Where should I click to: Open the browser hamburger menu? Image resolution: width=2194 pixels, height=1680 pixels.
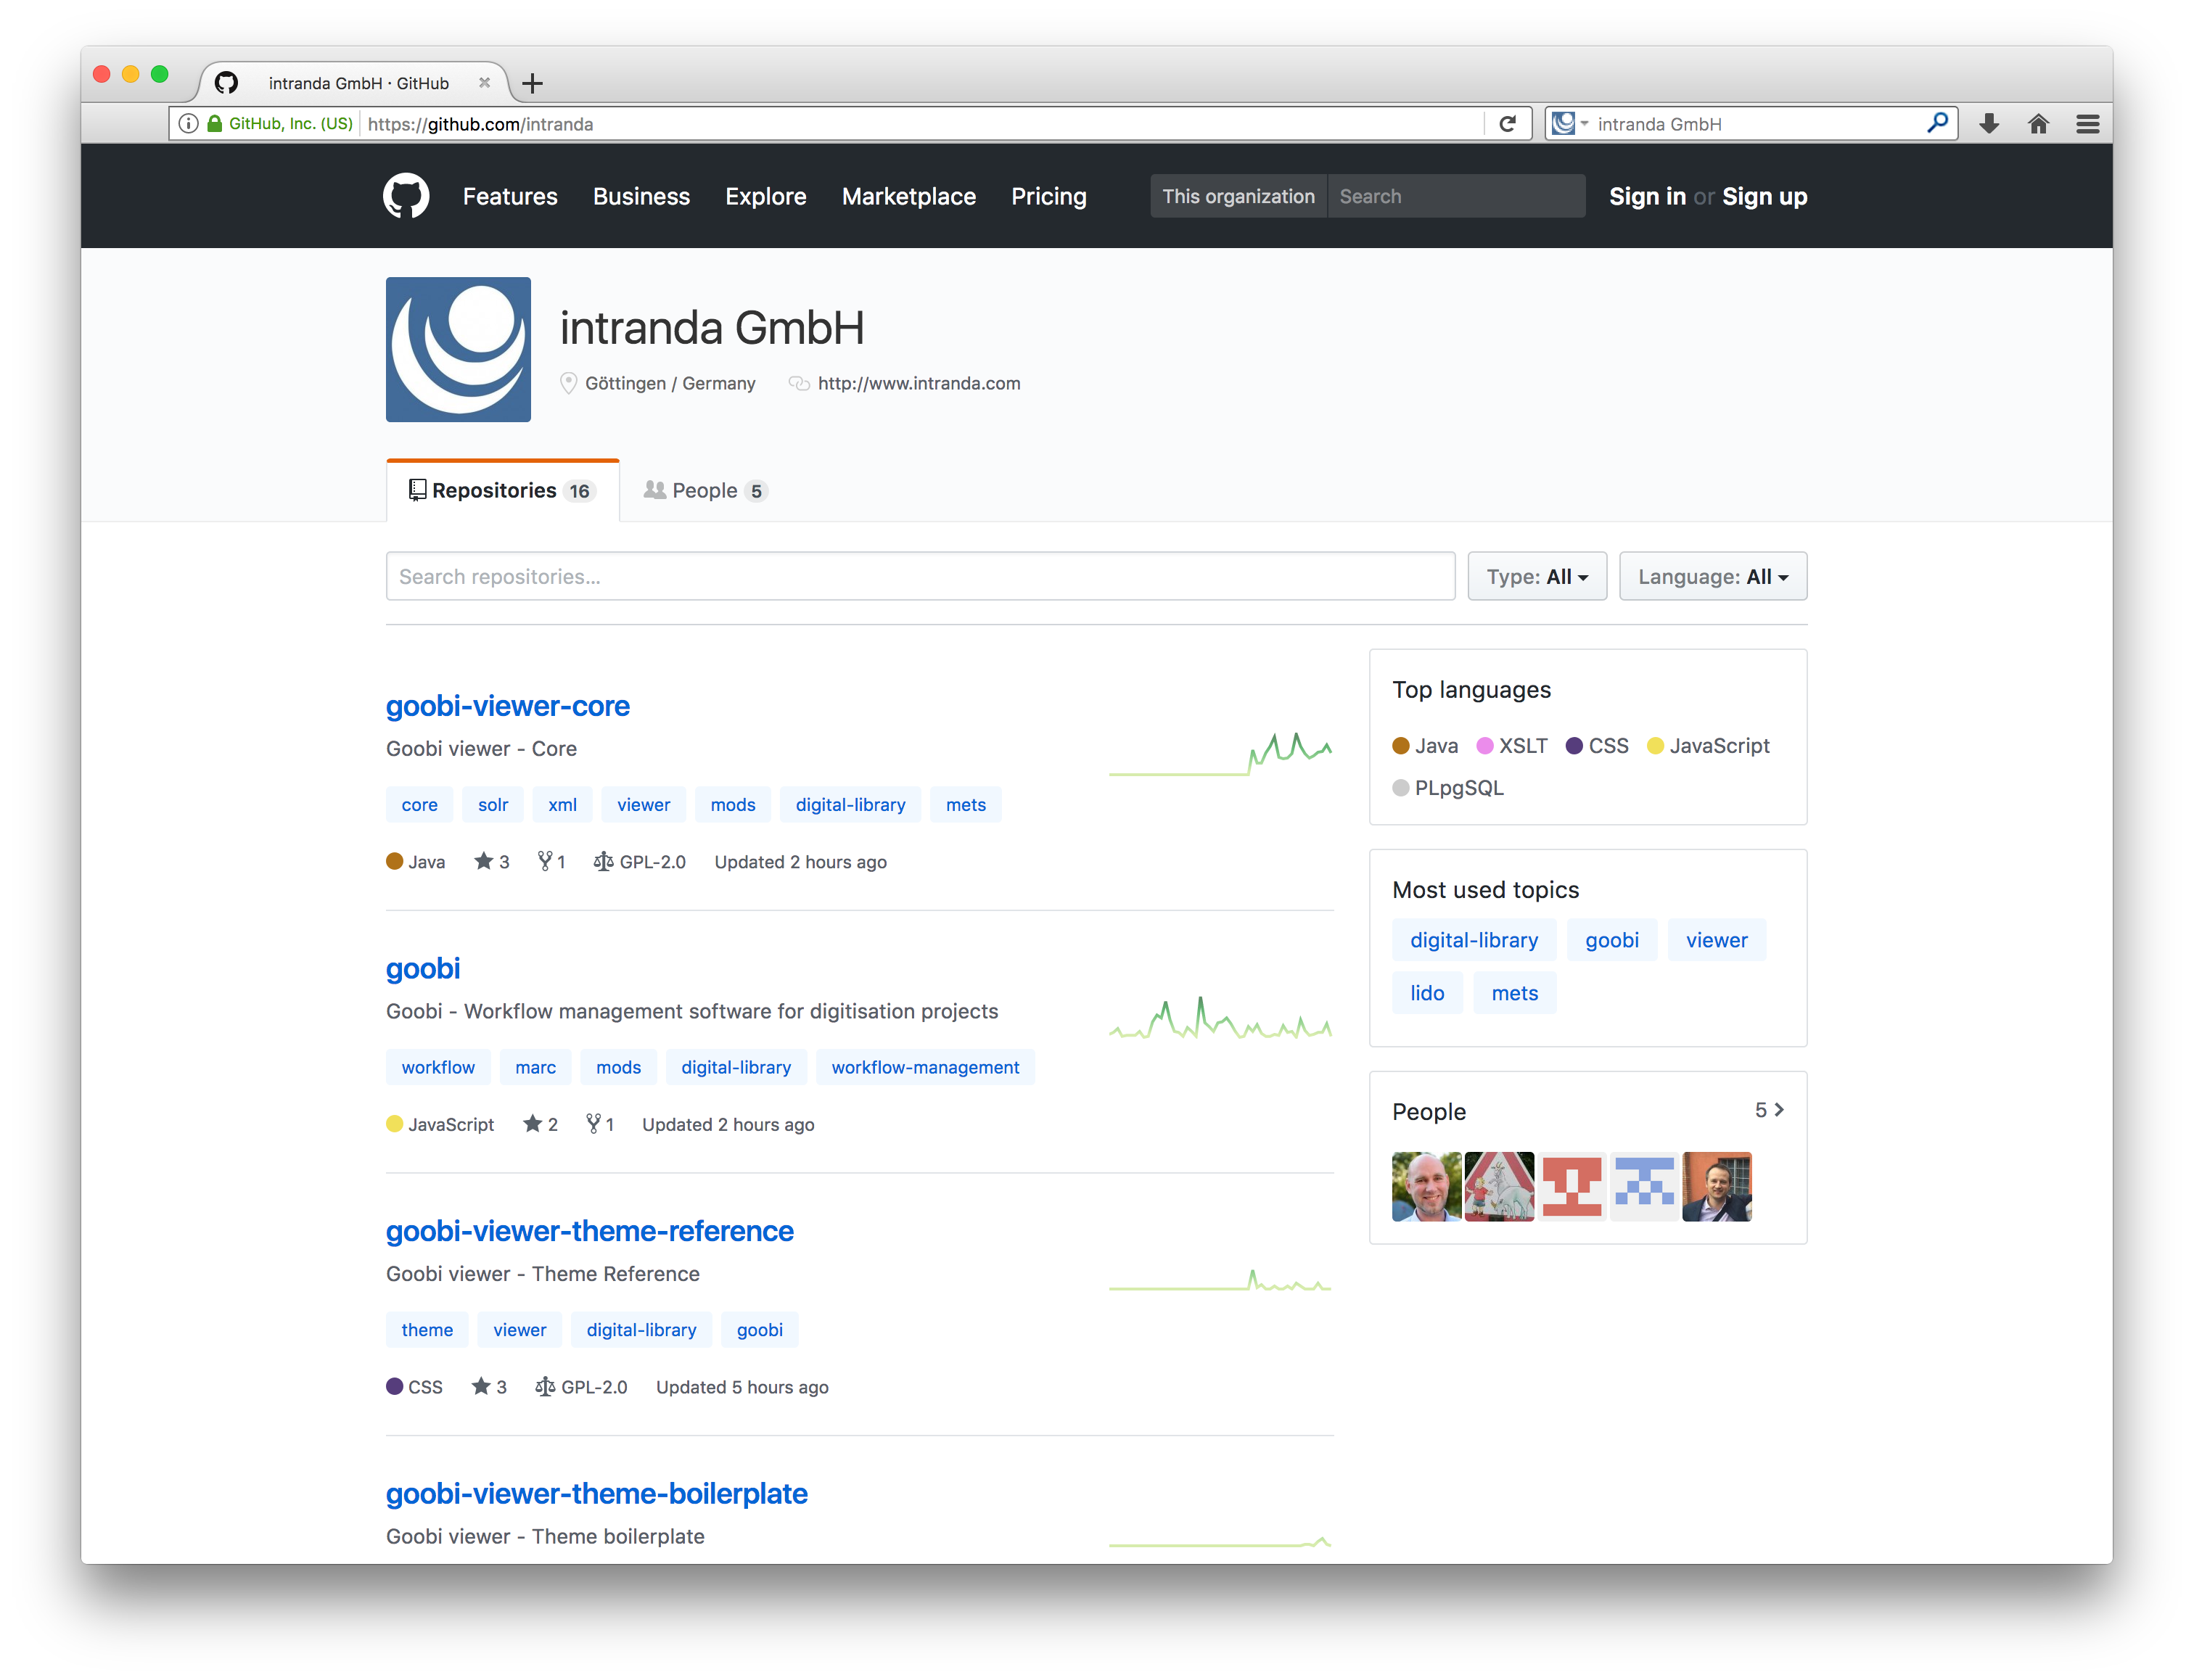[x=2087, y=124]
